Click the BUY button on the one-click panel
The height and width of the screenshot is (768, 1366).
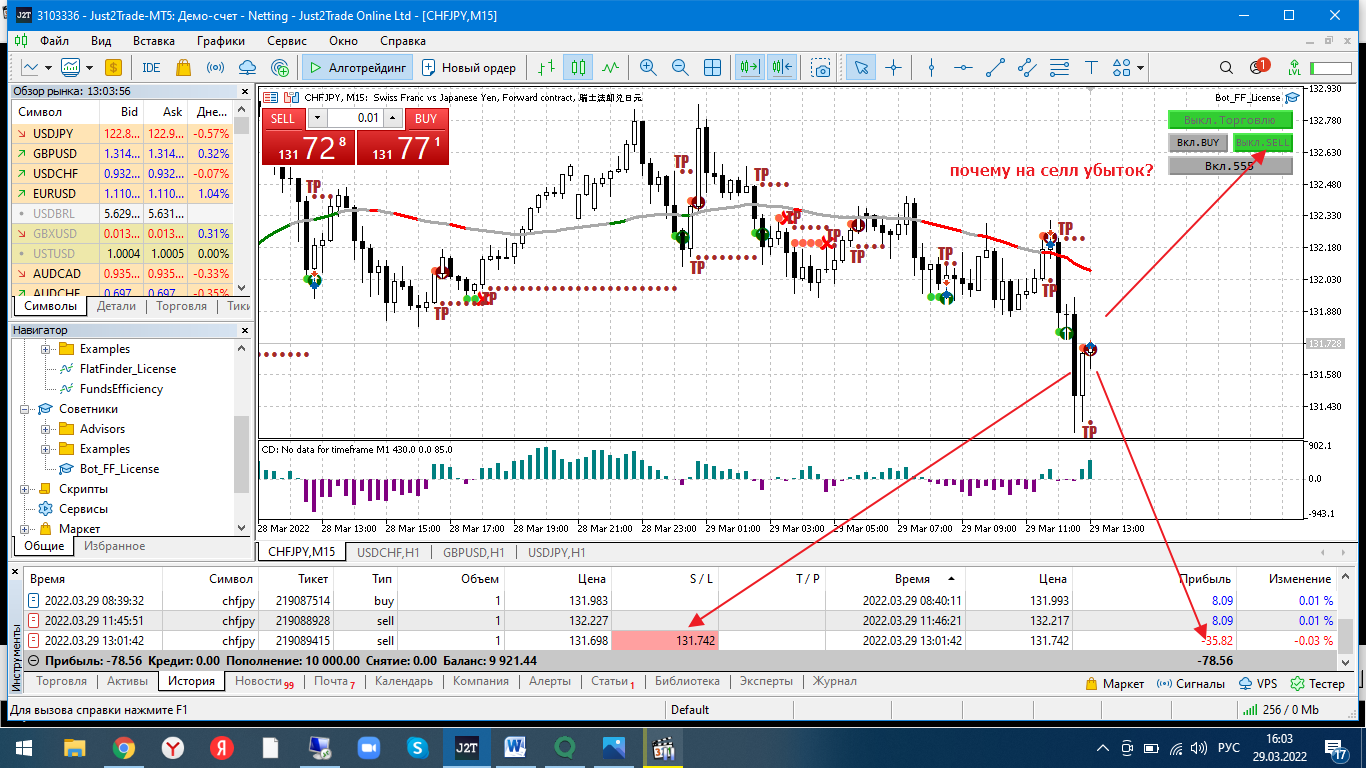[426, 118]
